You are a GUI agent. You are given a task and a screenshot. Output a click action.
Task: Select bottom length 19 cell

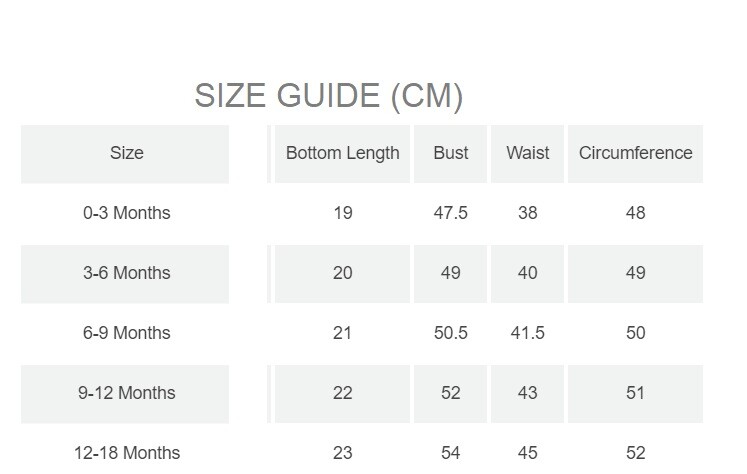[342, 213]
